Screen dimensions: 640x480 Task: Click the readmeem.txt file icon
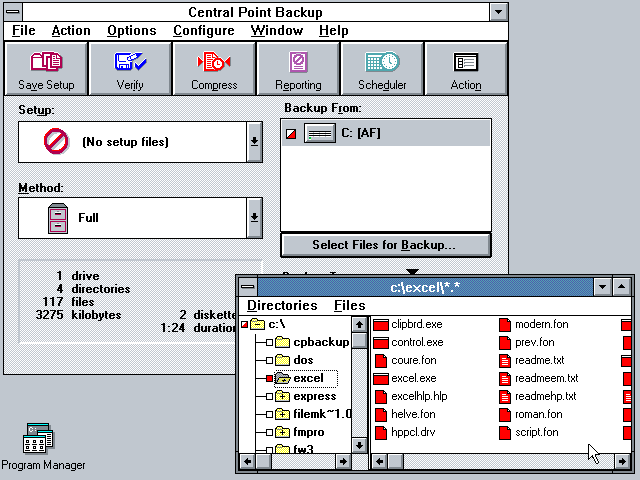tap(505, 378)
